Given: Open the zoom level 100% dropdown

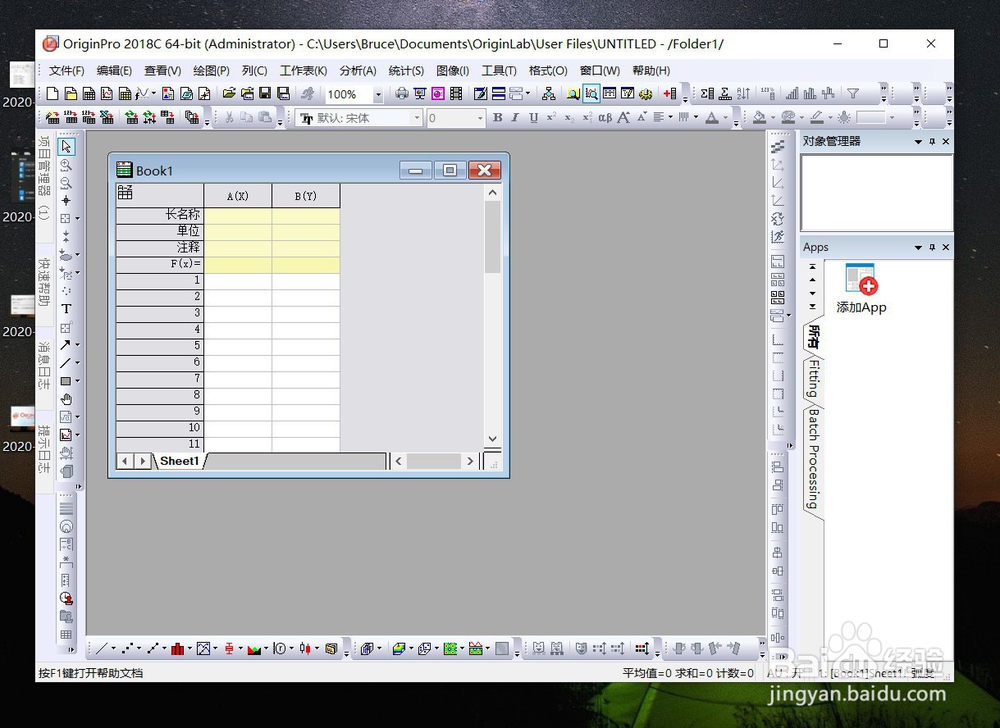Looking at the screenshot, I should [x=378, y=94].
